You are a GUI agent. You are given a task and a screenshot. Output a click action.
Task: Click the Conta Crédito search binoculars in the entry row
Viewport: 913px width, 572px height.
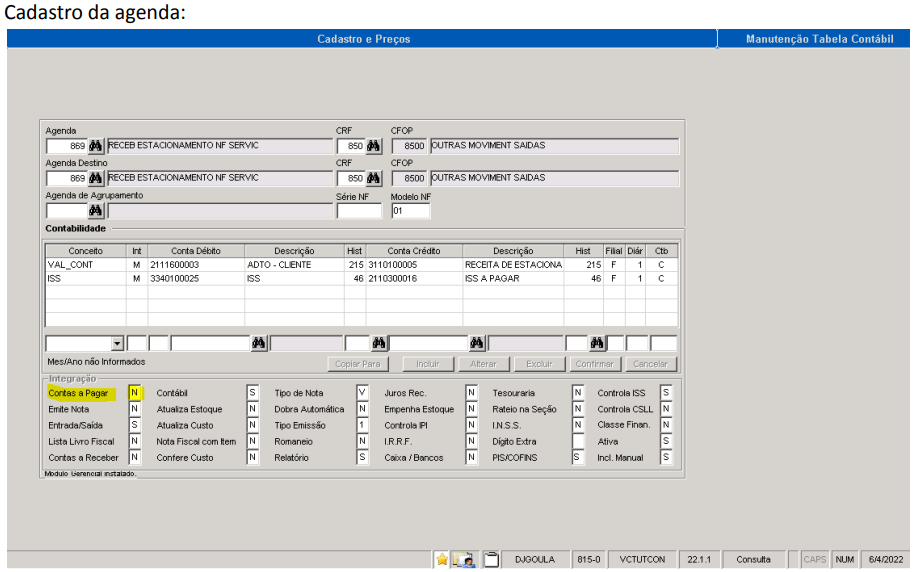pos(477,343)
